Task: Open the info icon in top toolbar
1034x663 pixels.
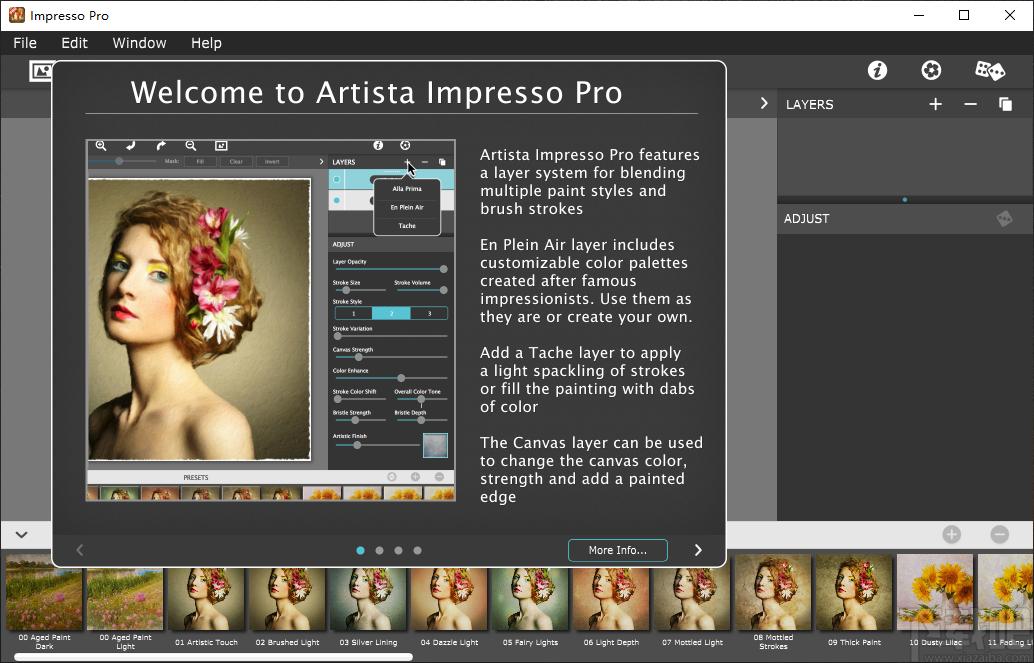Action: (x=877, y=70)
